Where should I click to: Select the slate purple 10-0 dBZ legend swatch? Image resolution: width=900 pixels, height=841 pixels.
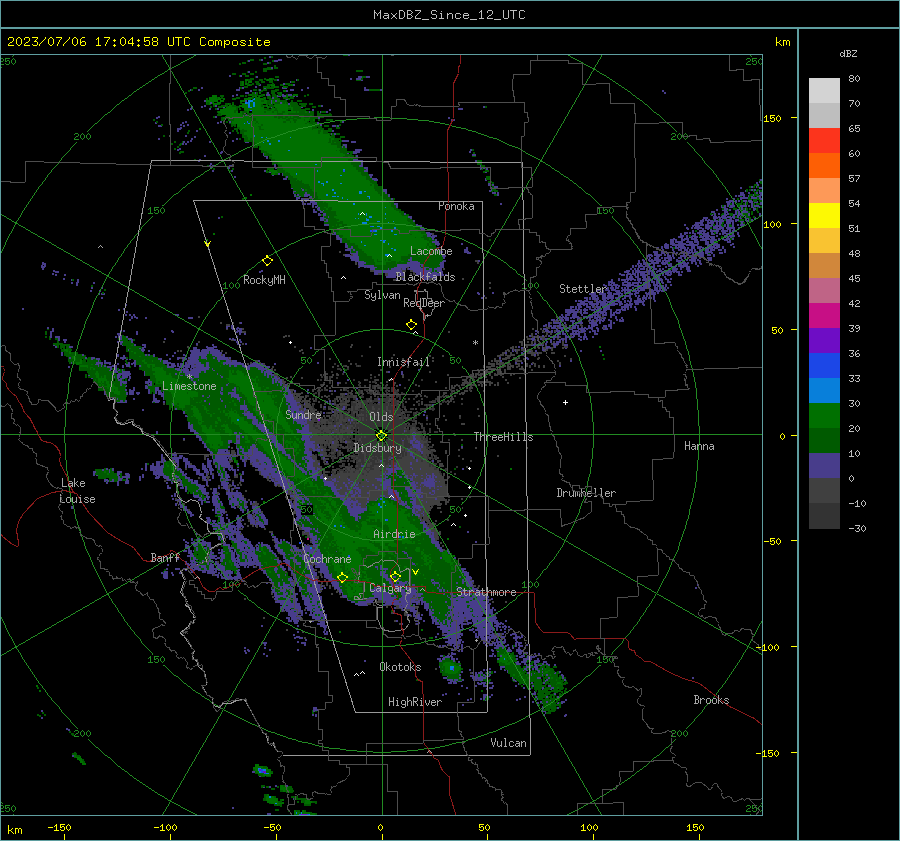click(824, 466)
